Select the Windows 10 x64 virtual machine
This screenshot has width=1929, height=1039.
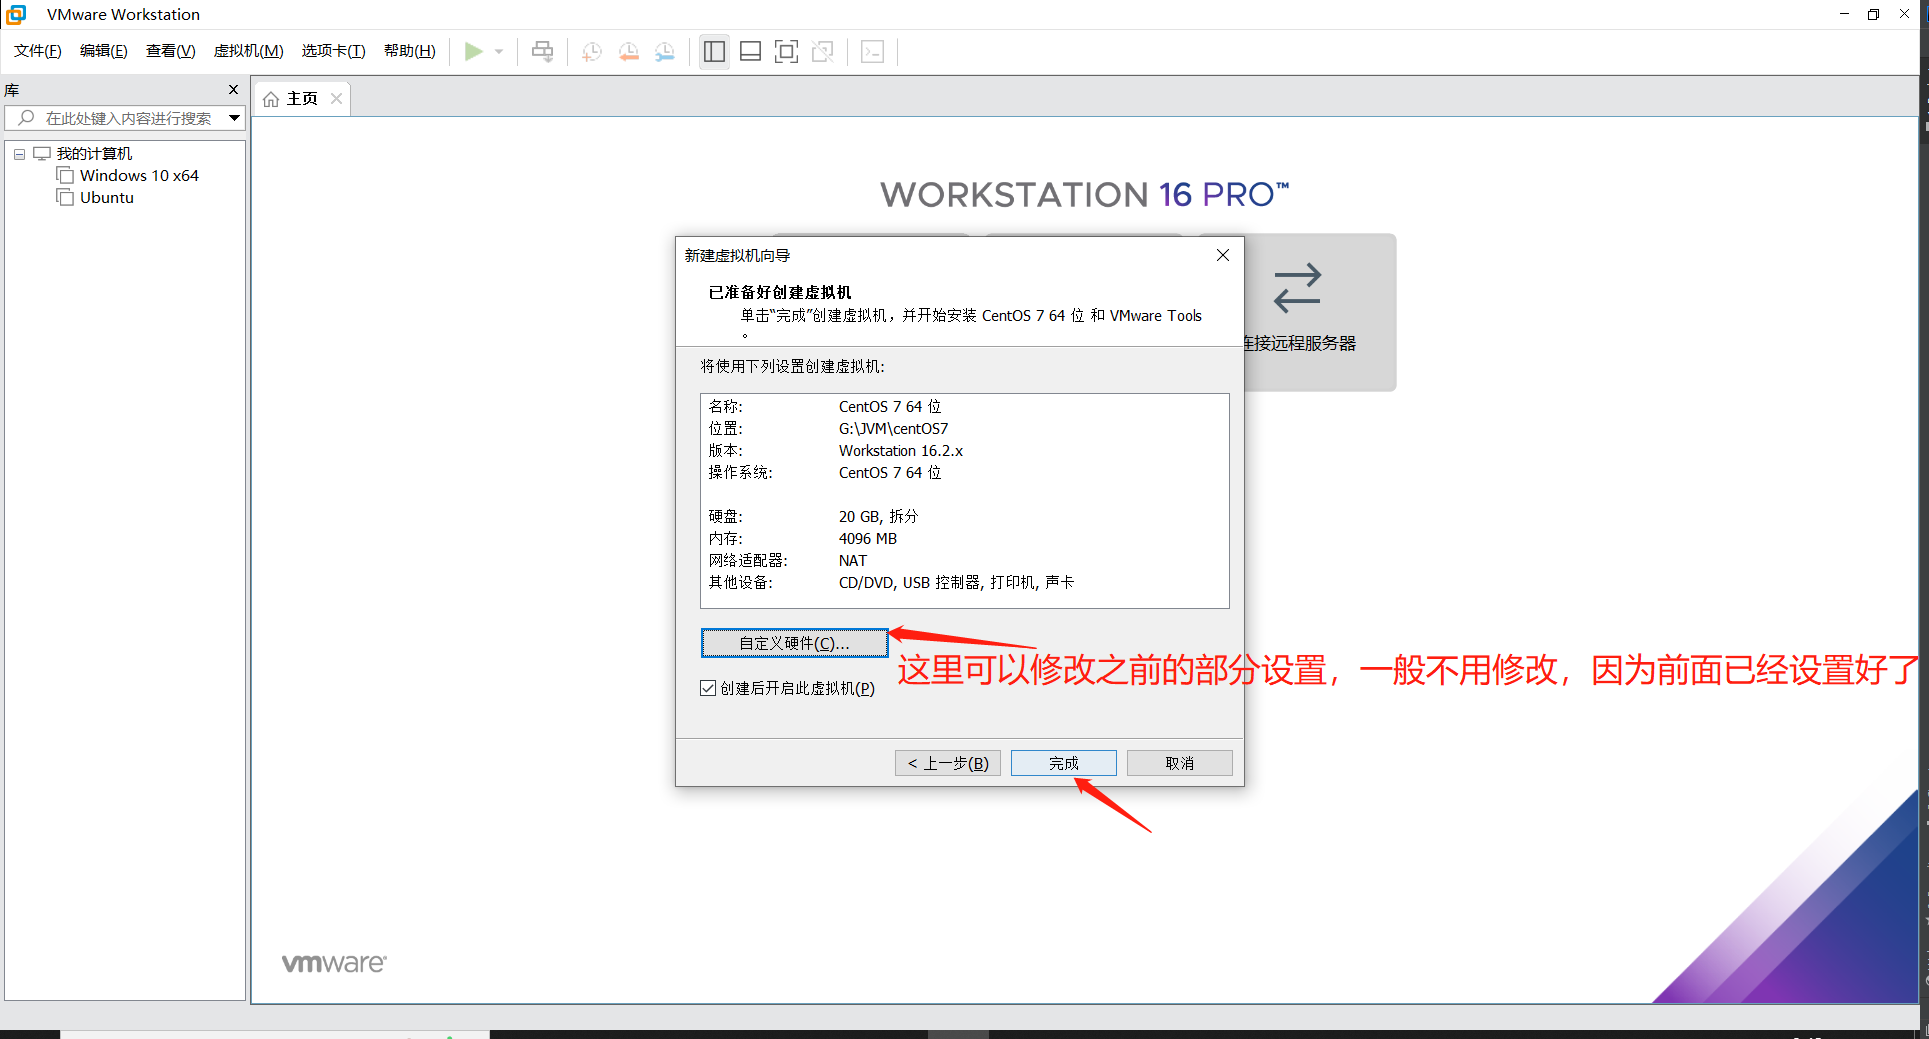tap(139, 176)
